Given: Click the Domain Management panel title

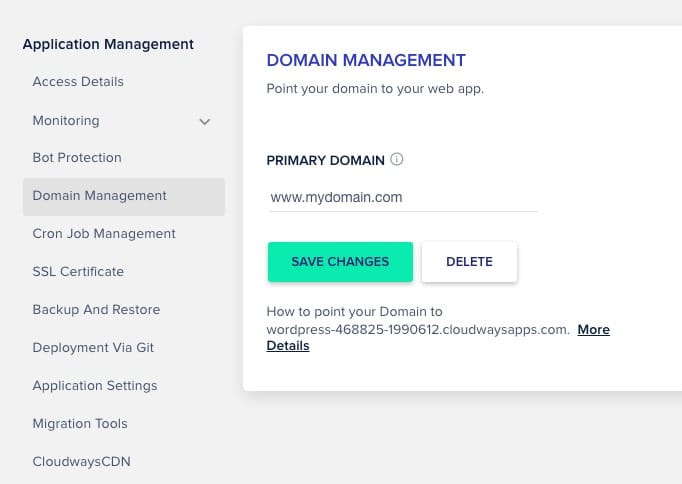Looking at the screenshot, I should tap(366, 60).
